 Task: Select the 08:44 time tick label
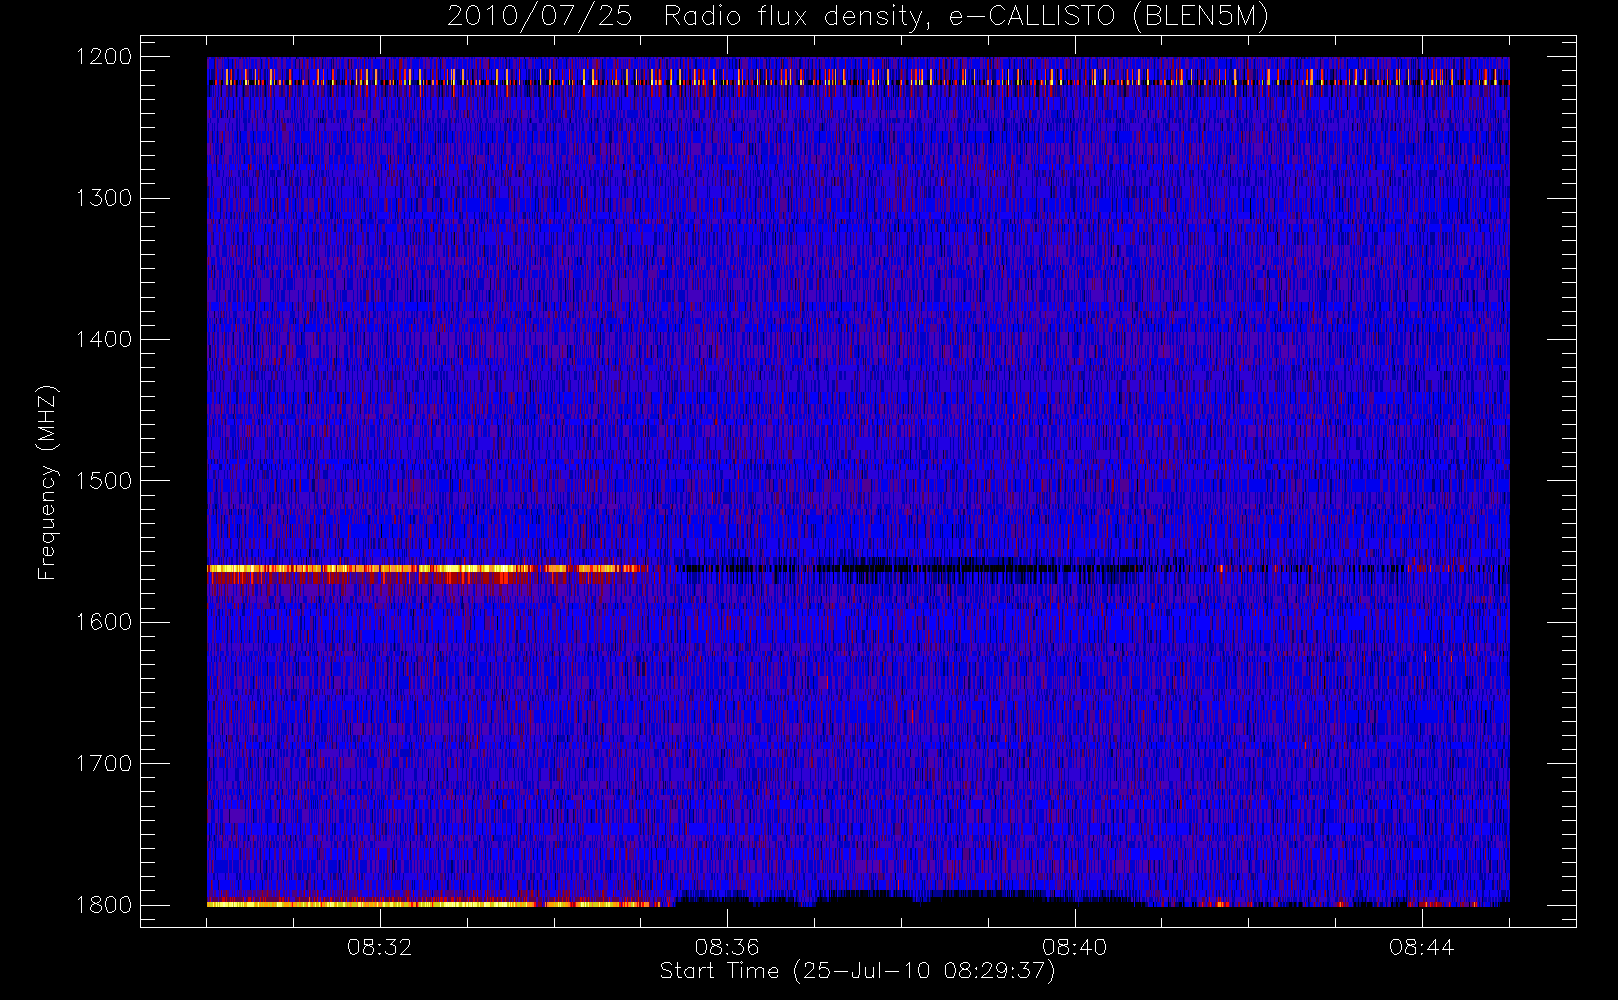[1421, 947]
